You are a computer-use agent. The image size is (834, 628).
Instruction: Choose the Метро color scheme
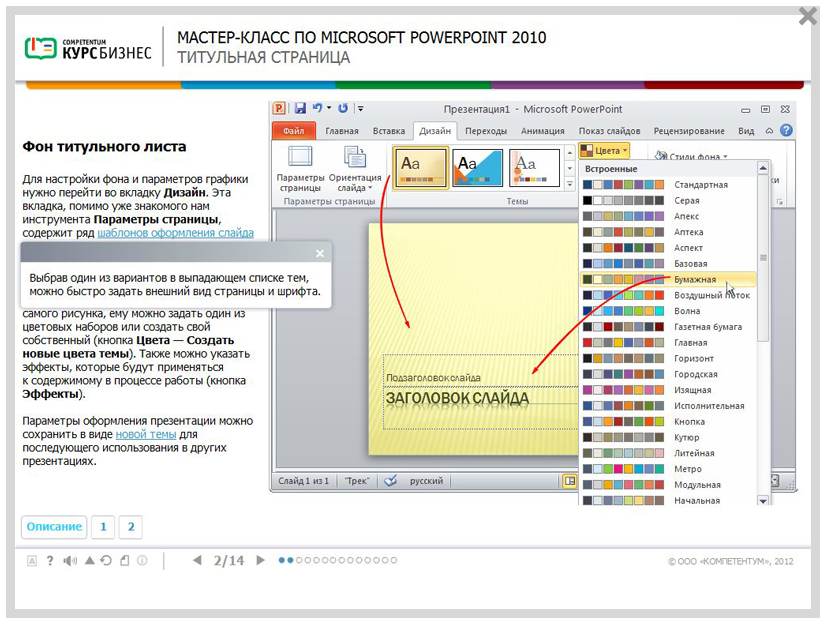tap(668, 469)
